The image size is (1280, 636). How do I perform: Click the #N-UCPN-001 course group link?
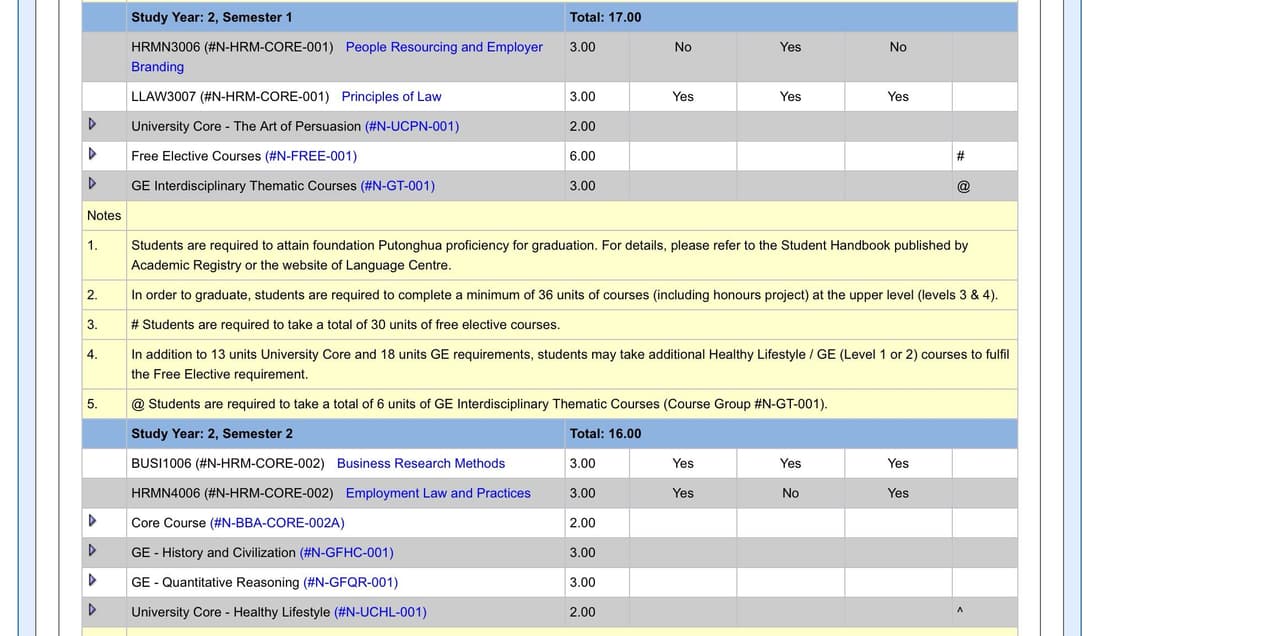[411, 126]
